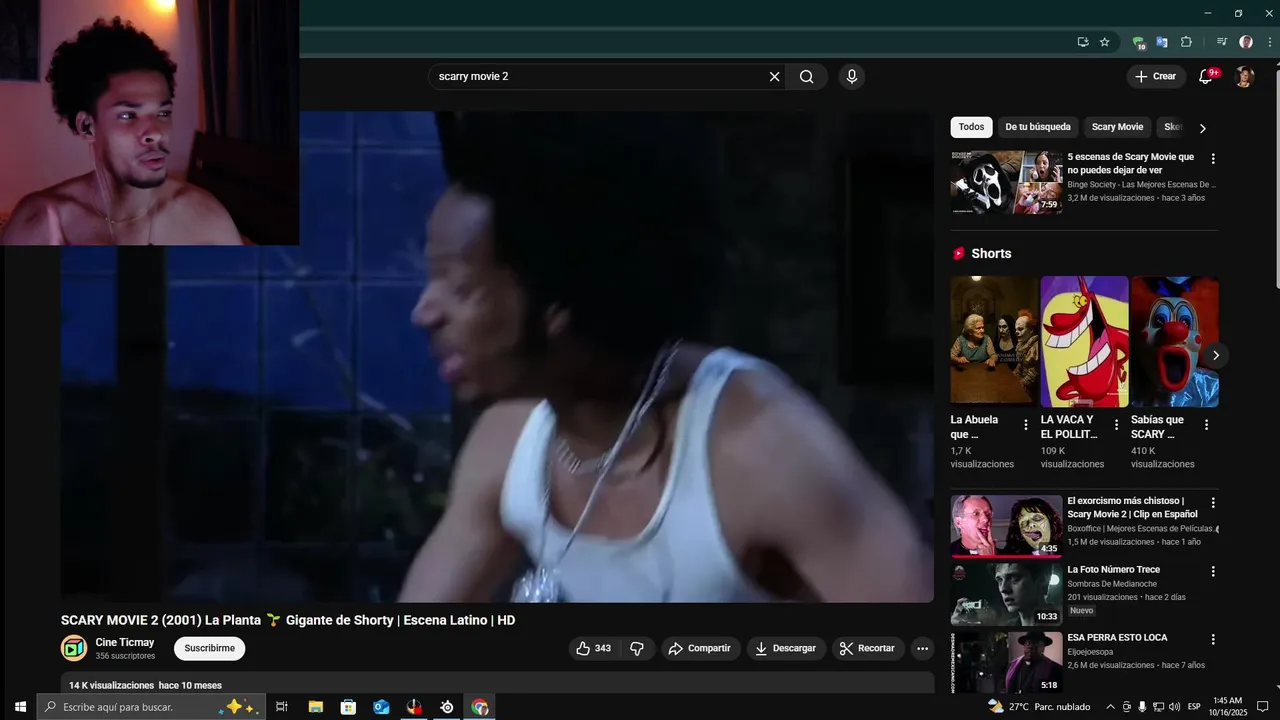Image resolution: width=1280 pixels, height=720 pixels.
Task: Open options for 5 escenas video
Action: coord(1213,159)
